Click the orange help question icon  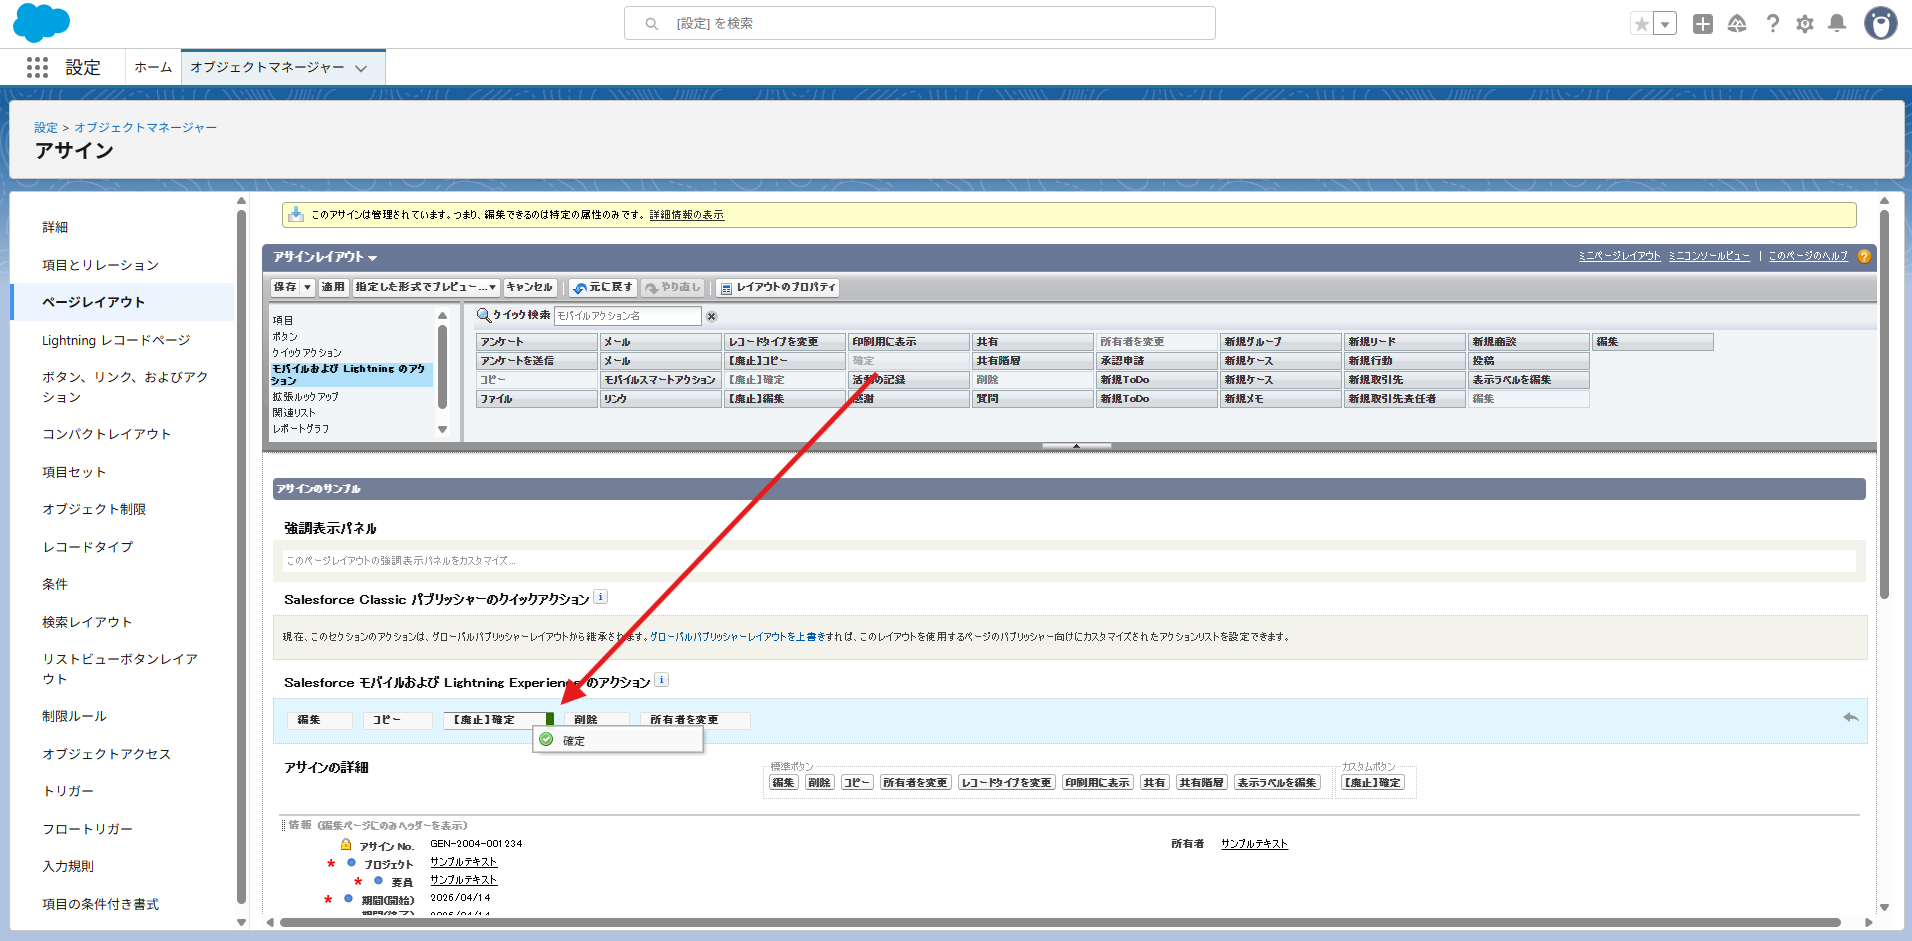(x=1864, y=256)
